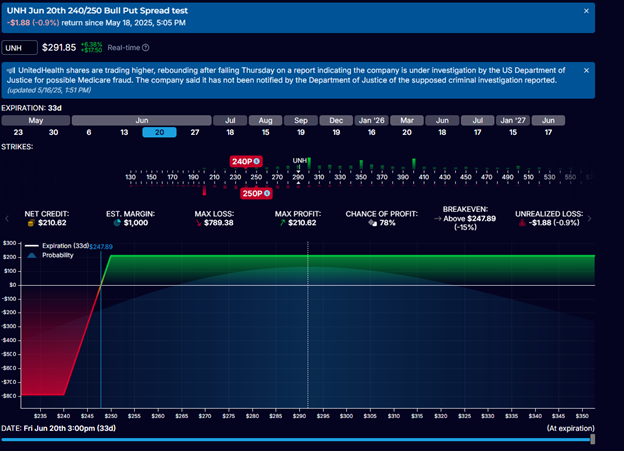Click the Breakeven arrow icon

[x=437, y=219]
